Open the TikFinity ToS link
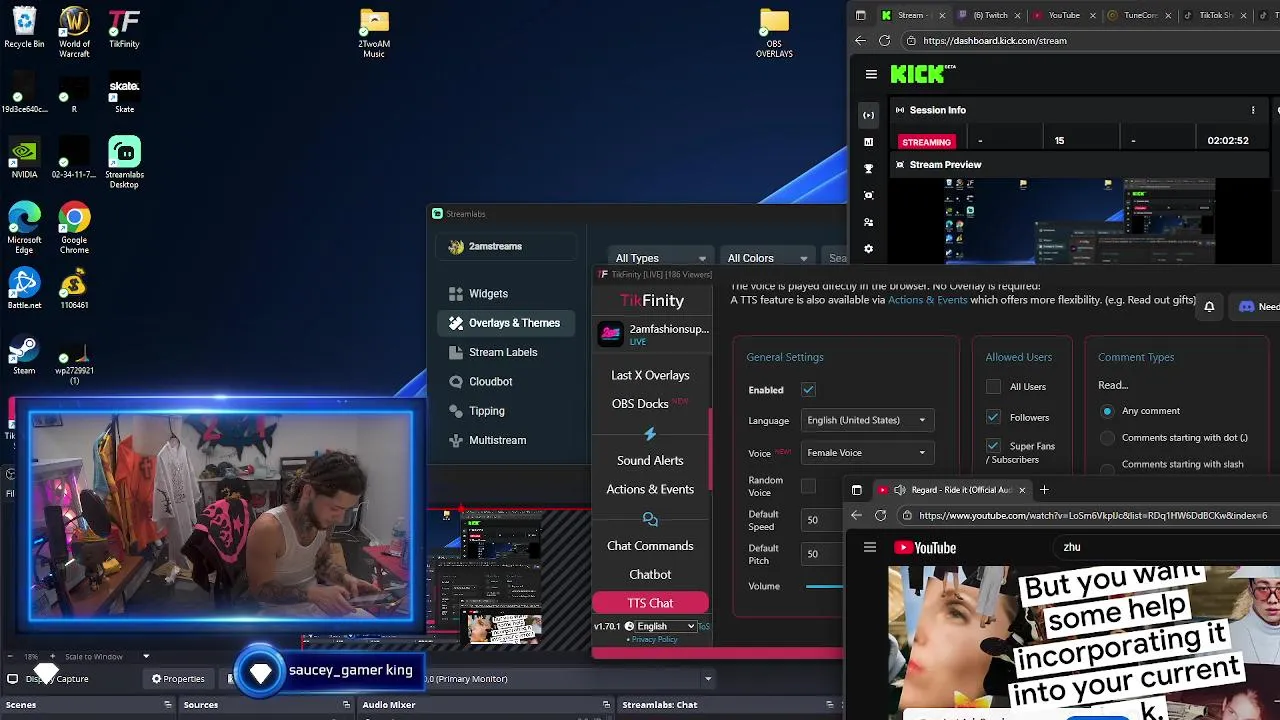 pyautogui.click(x=704, y=626)
